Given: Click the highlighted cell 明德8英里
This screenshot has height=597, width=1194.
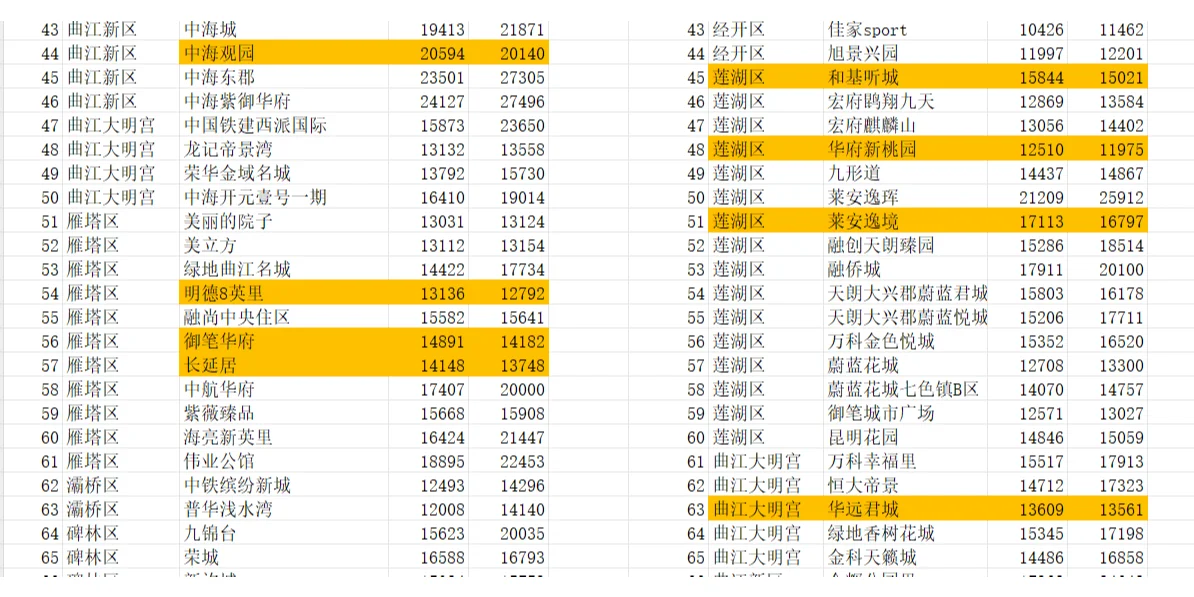Looking at the screenshot, I should [x=283, y=294].
